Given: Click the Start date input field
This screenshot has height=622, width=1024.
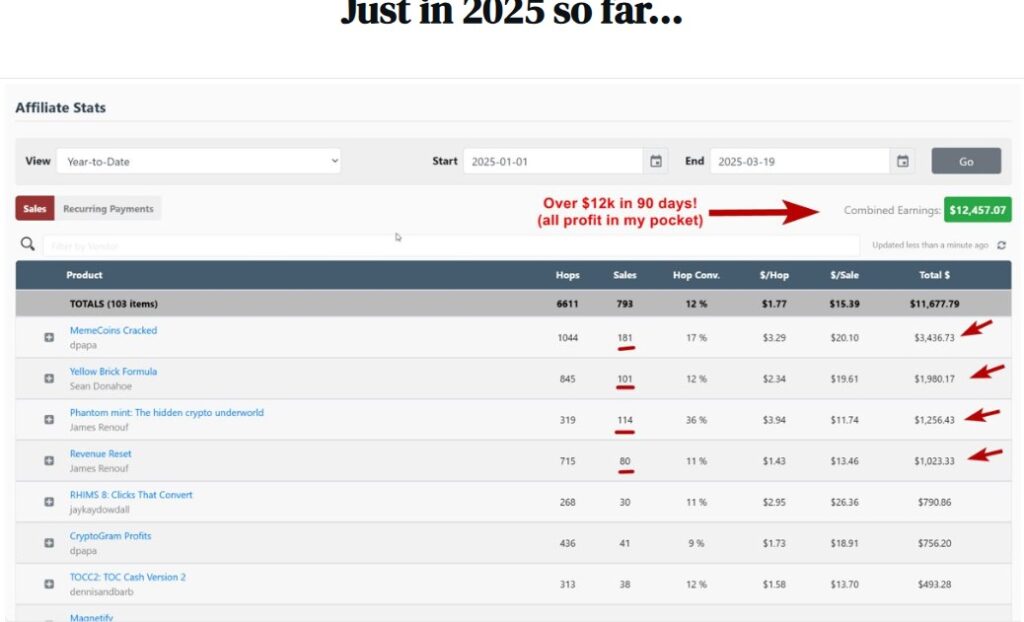Looking at the screenshot, I should point(553,161).
